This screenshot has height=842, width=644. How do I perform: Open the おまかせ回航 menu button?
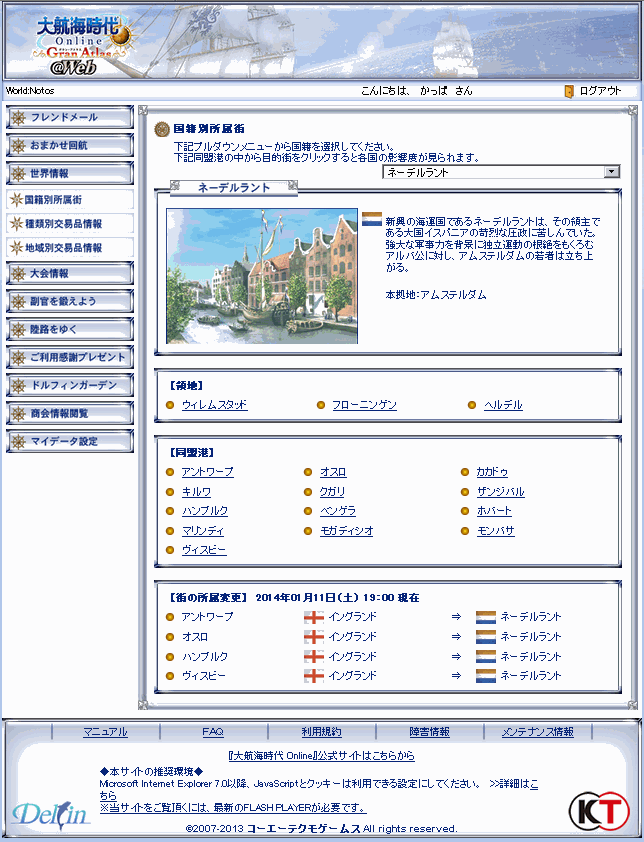[70, 145]
